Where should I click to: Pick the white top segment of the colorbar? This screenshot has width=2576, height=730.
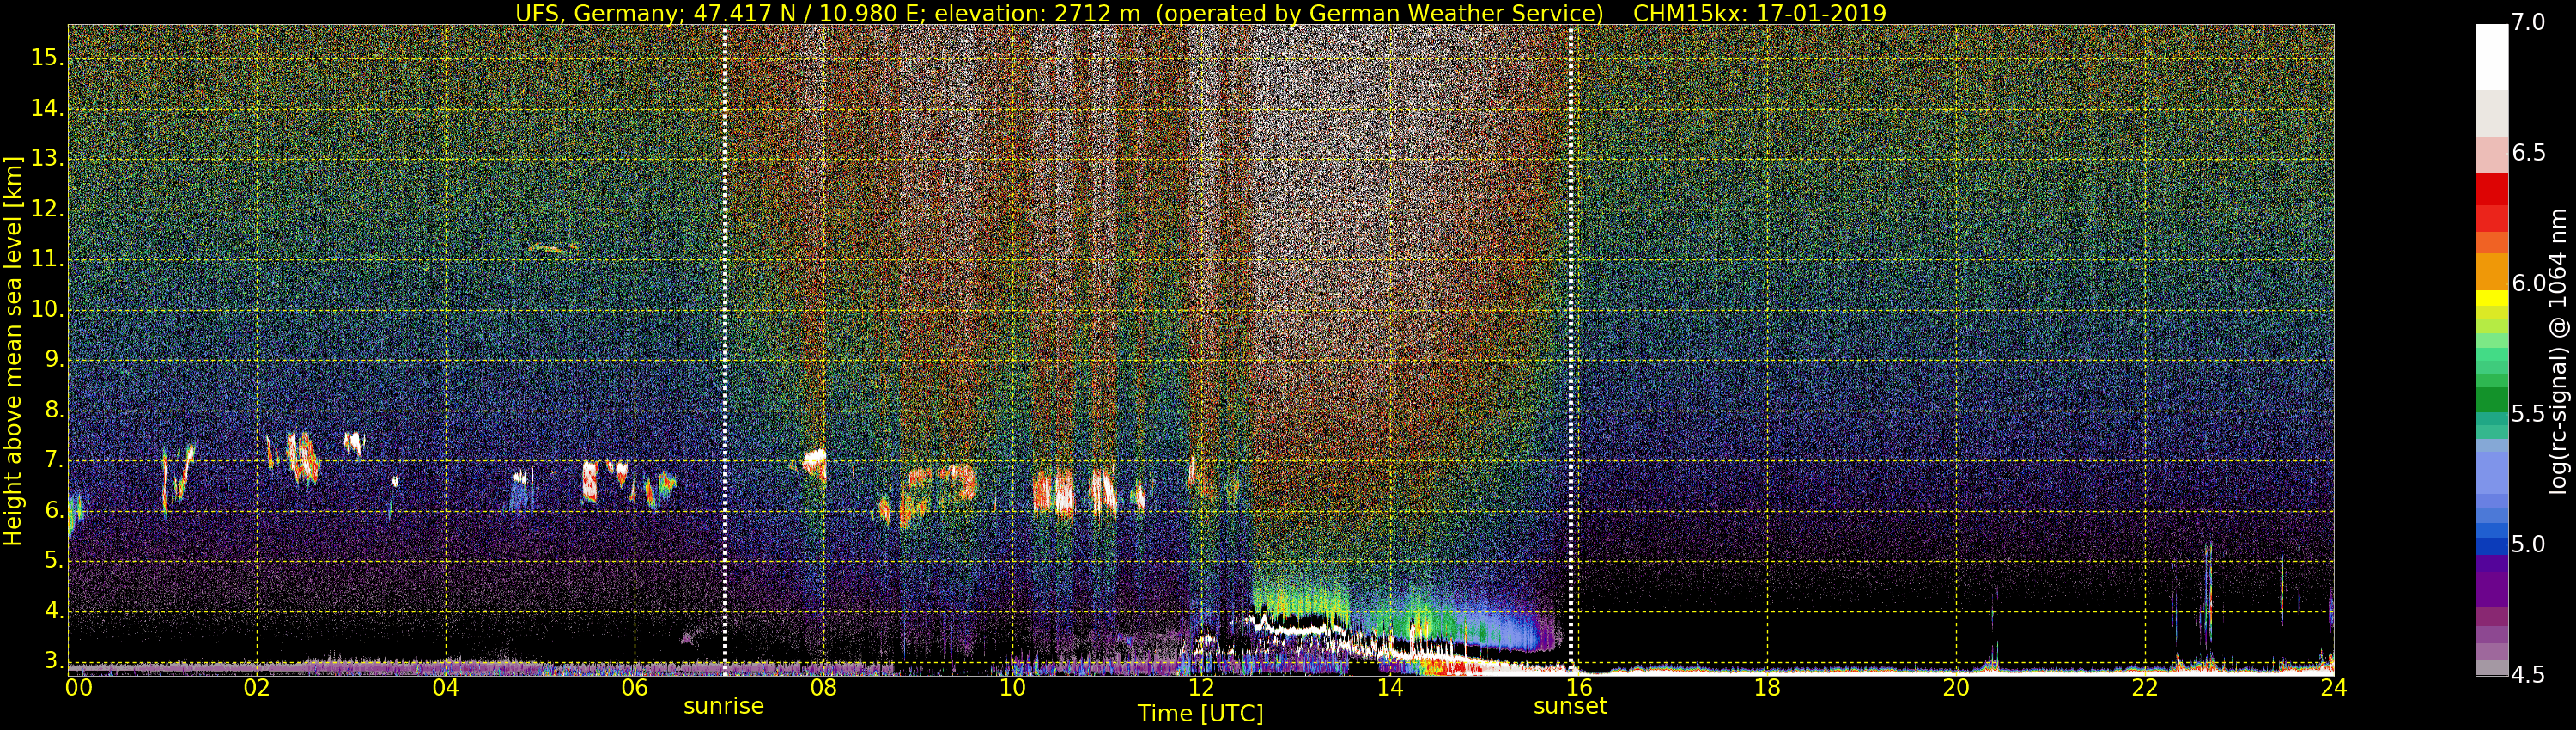(2491, 57)
